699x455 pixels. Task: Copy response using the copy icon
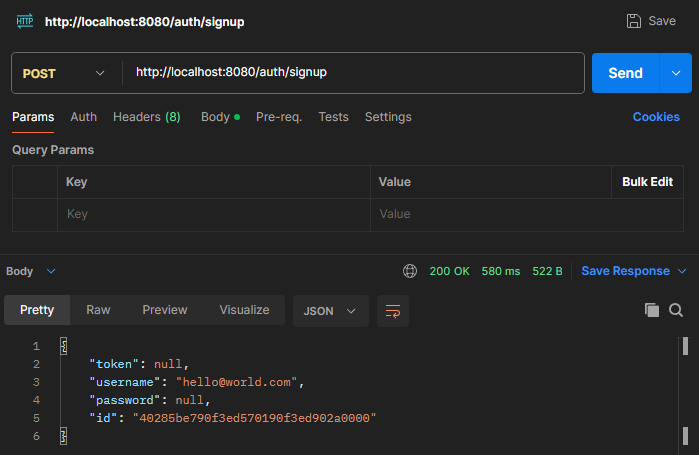click(652, 310)
